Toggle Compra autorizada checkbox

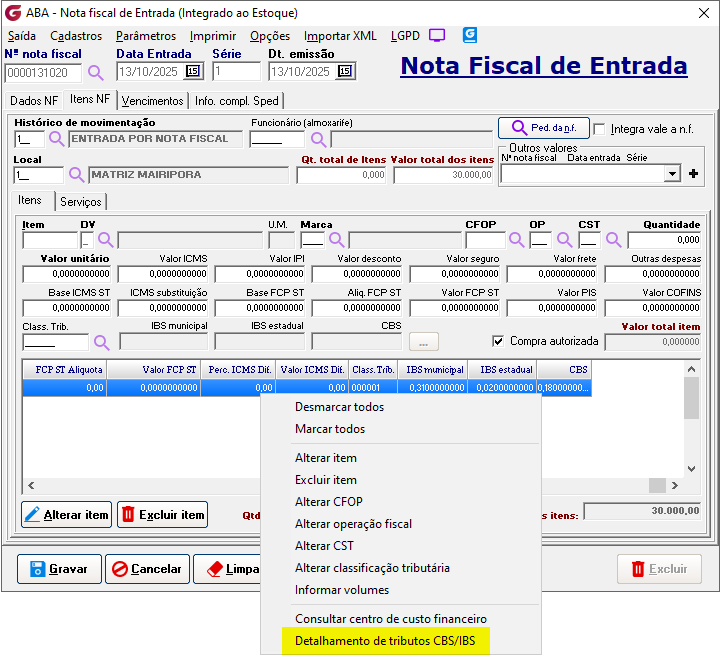coord(498,341)
